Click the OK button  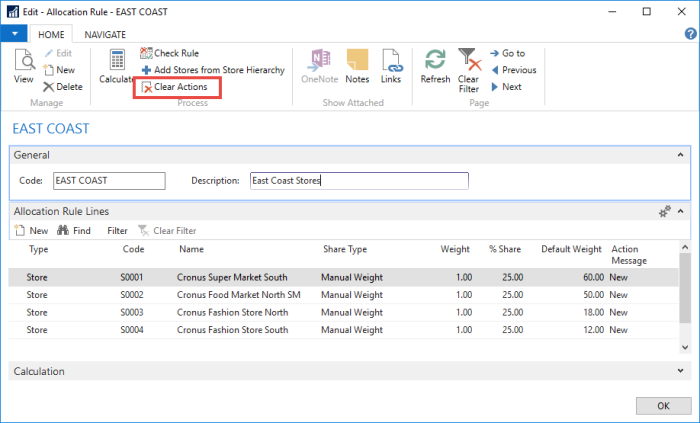tap(662, 405)
